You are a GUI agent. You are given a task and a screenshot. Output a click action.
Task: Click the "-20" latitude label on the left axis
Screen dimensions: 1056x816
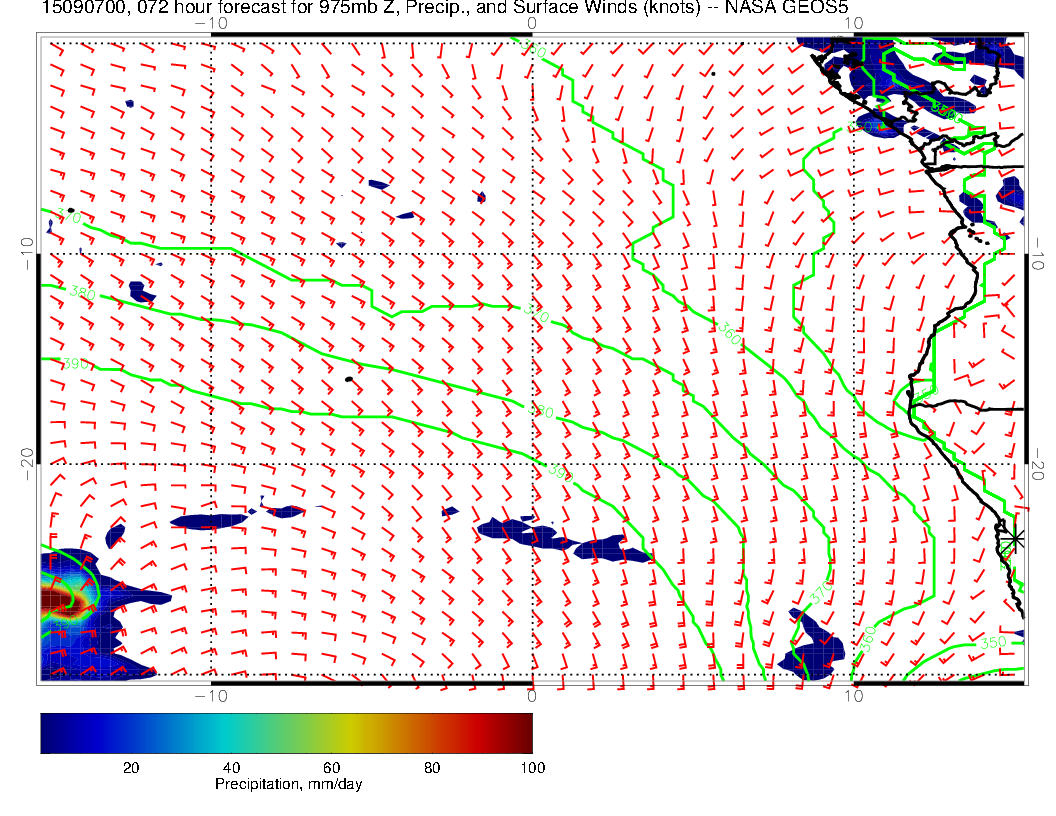coord(27,465)
